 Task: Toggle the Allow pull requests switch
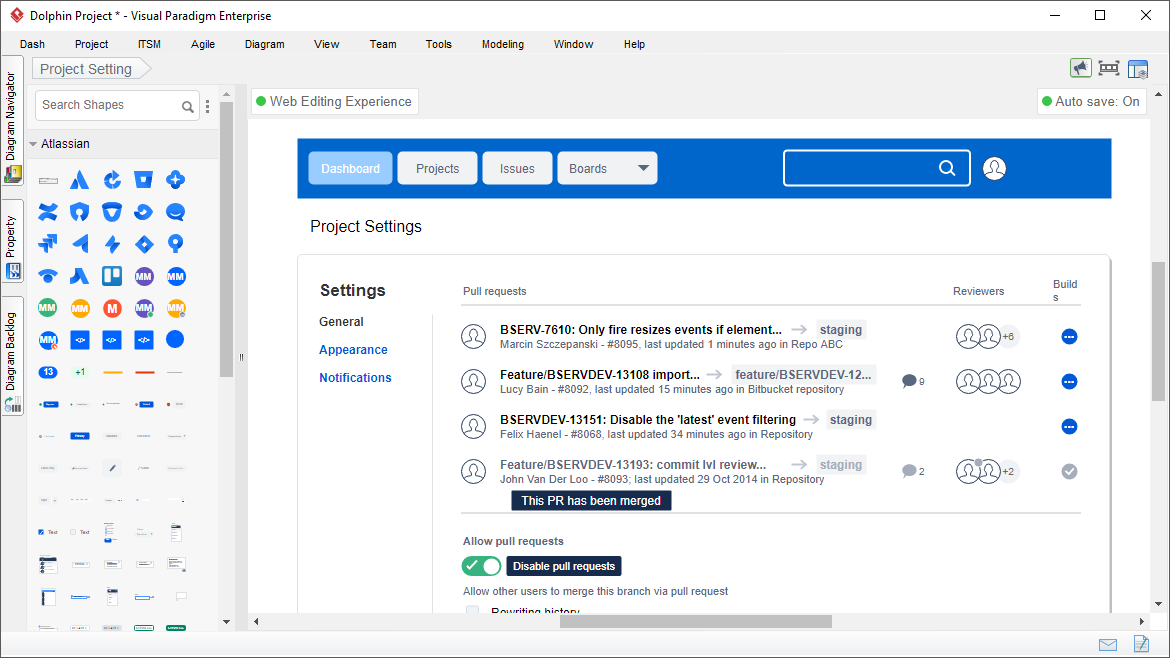481,566
